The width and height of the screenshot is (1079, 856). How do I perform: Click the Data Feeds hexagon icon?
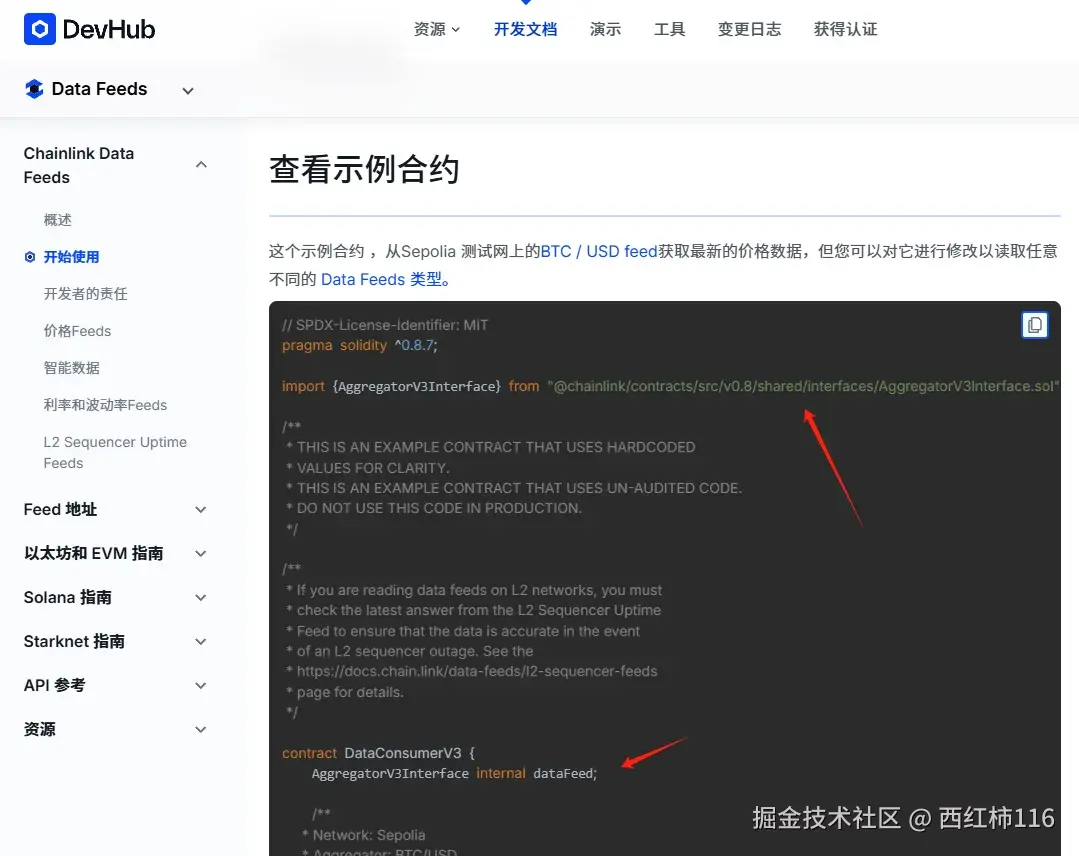point(34,89)
